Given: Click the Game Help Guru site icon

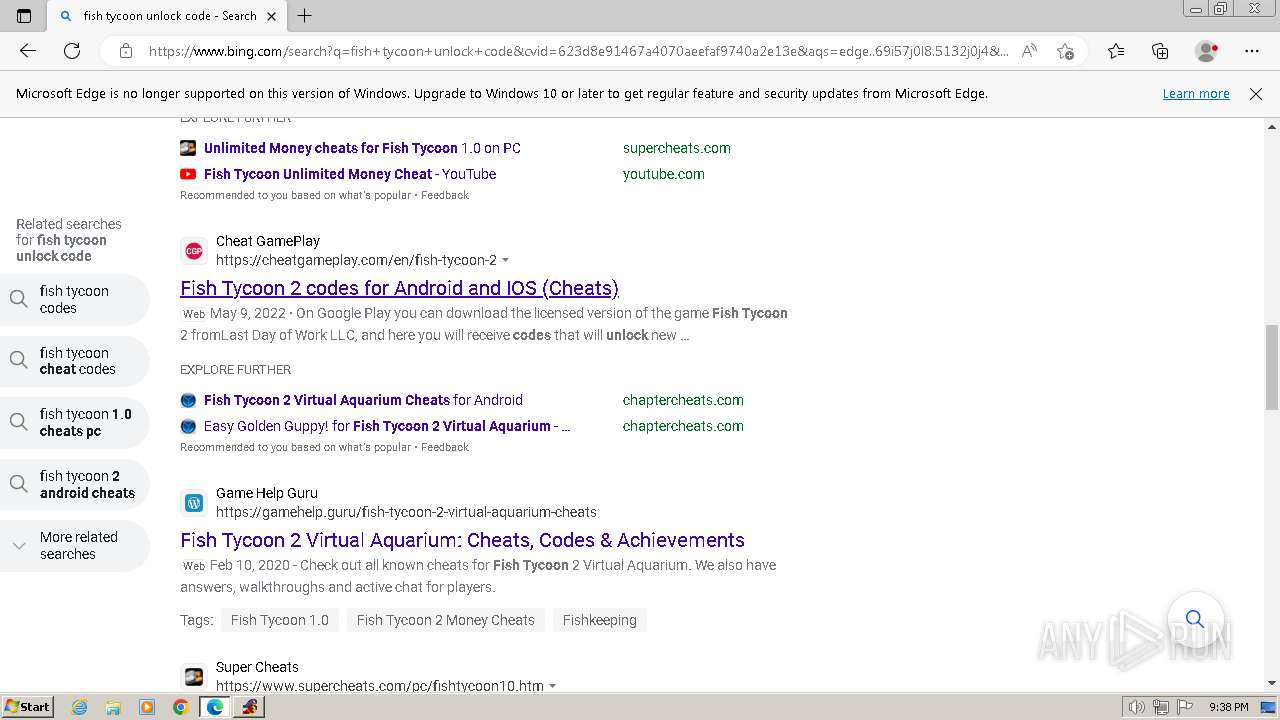Looking at the screenshot, I should pos(194,502).
